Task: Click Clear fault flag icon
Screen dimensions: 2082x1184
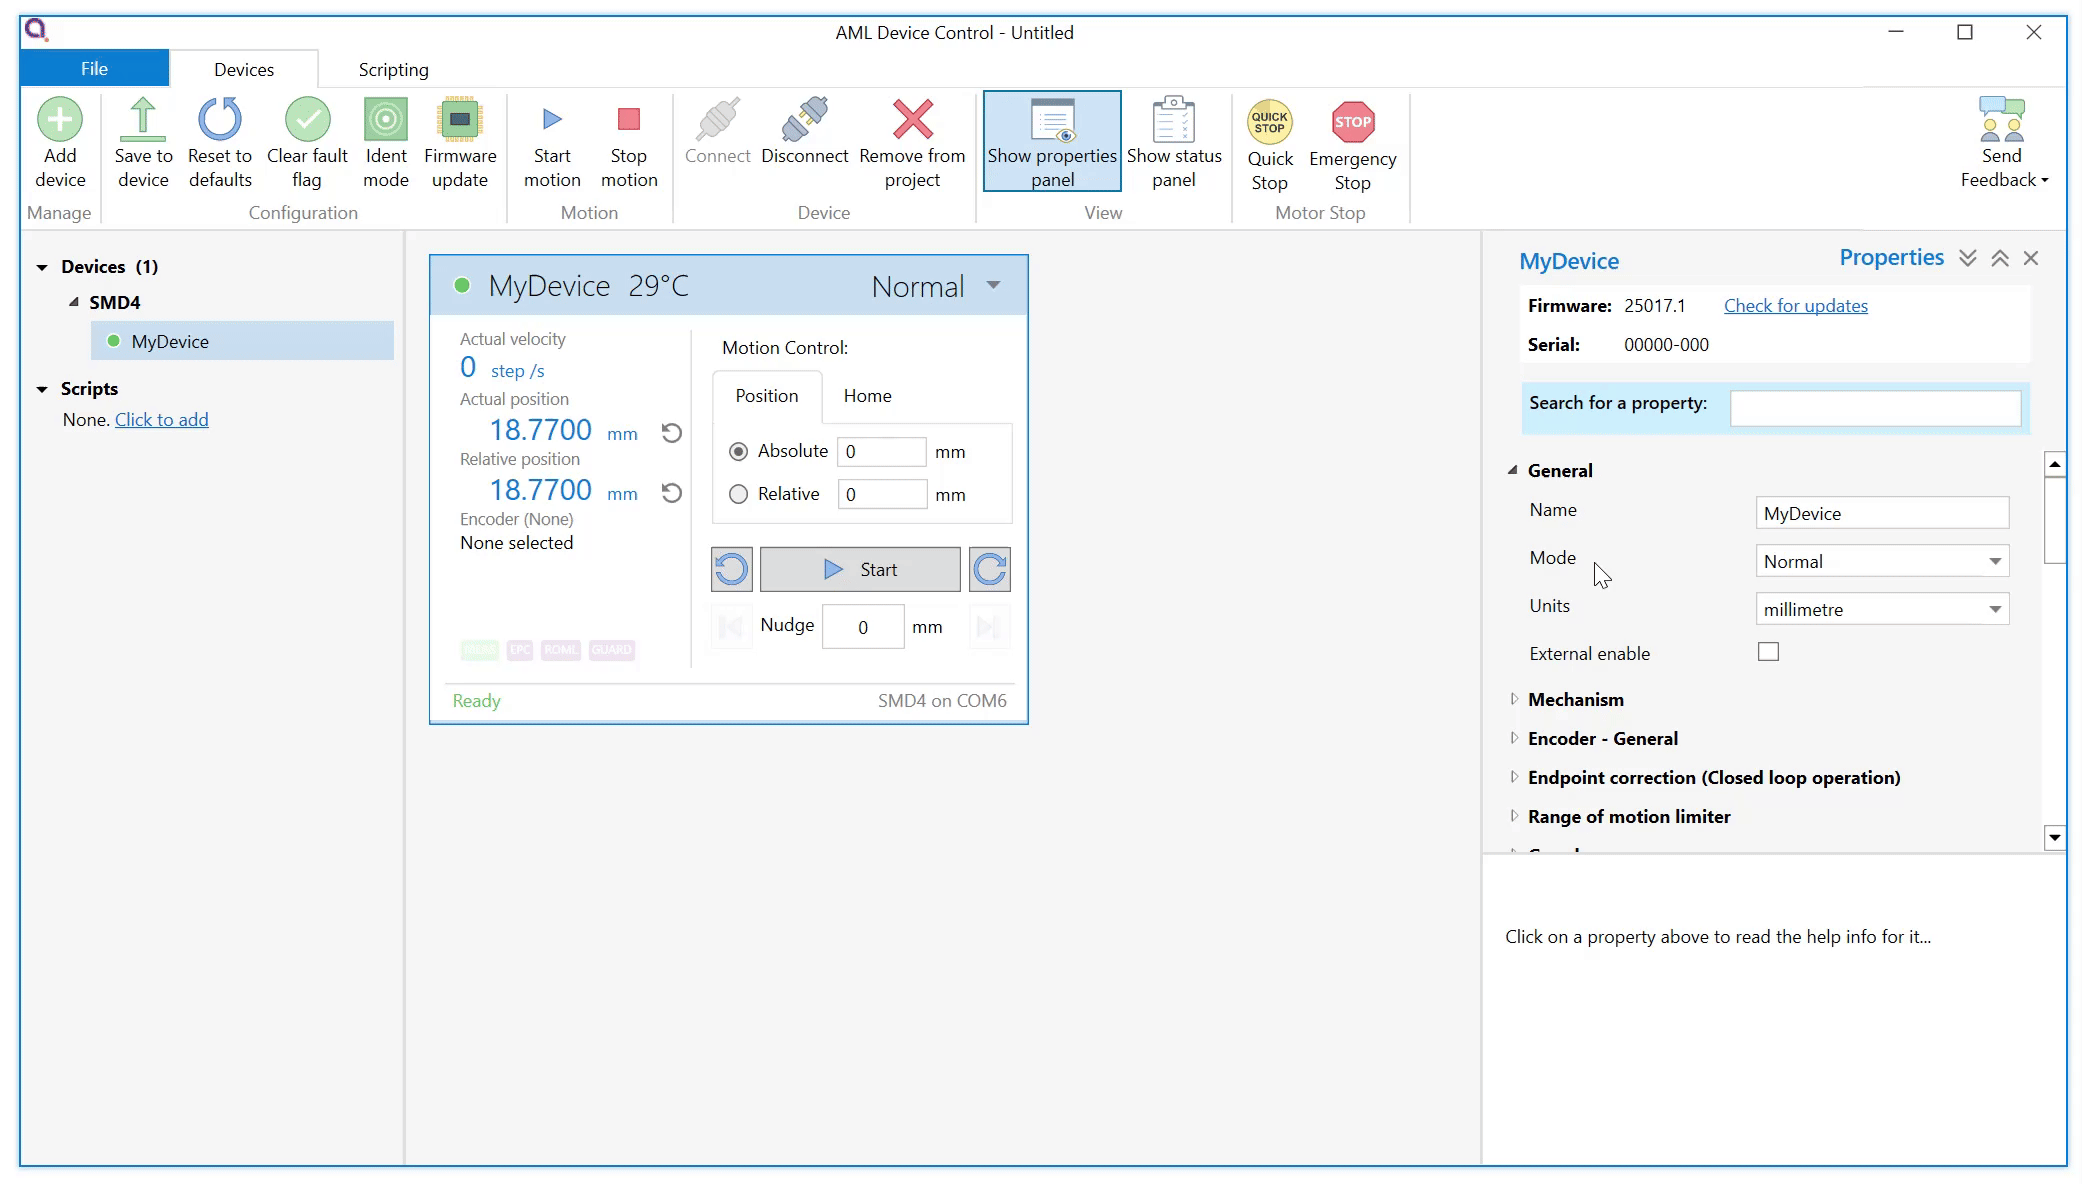Action: pyautogui.click(x=307, y=120)
